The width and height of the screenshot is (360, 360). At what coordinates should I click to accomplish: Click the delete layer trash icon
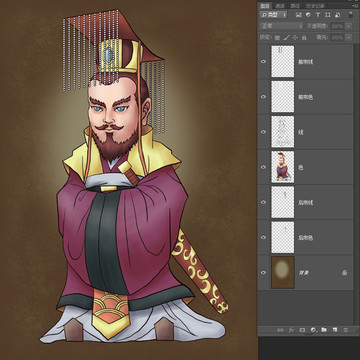coord(346,330)
